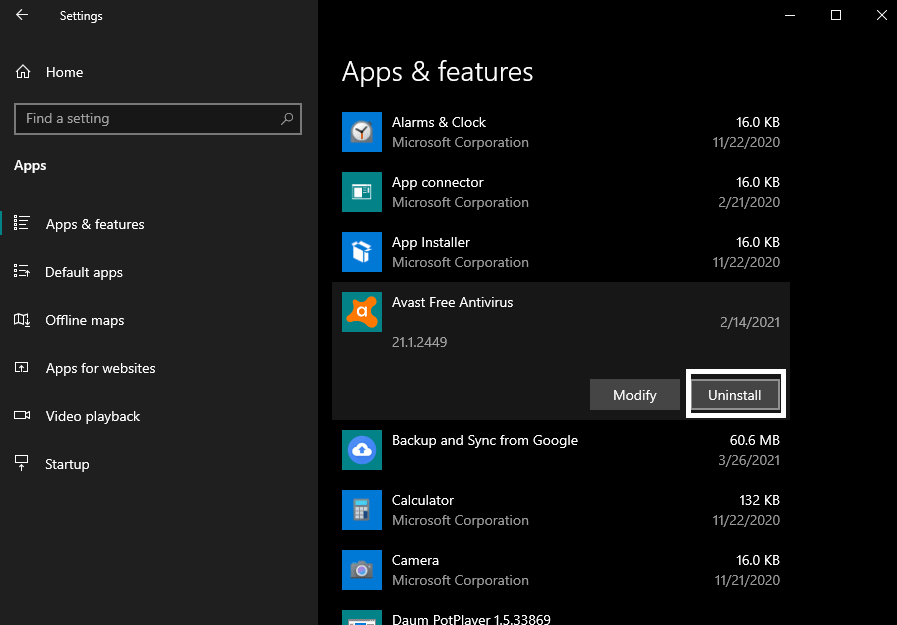This screenshot has width=897, height=625.
Task: Click the Video playback camera icon
Action: click(22, 415)
